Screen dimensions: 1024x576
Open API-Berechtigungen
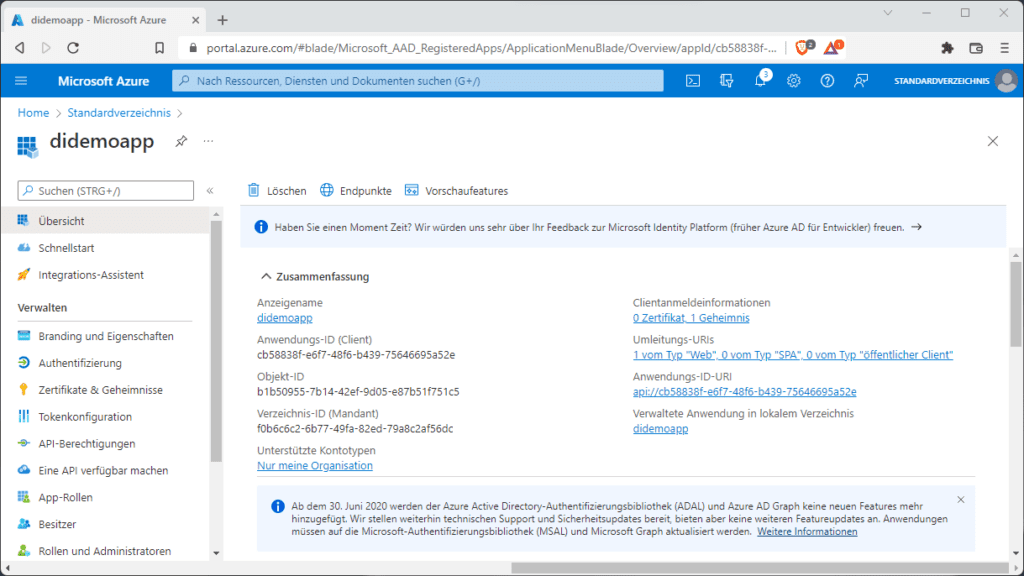click(104, 443)
